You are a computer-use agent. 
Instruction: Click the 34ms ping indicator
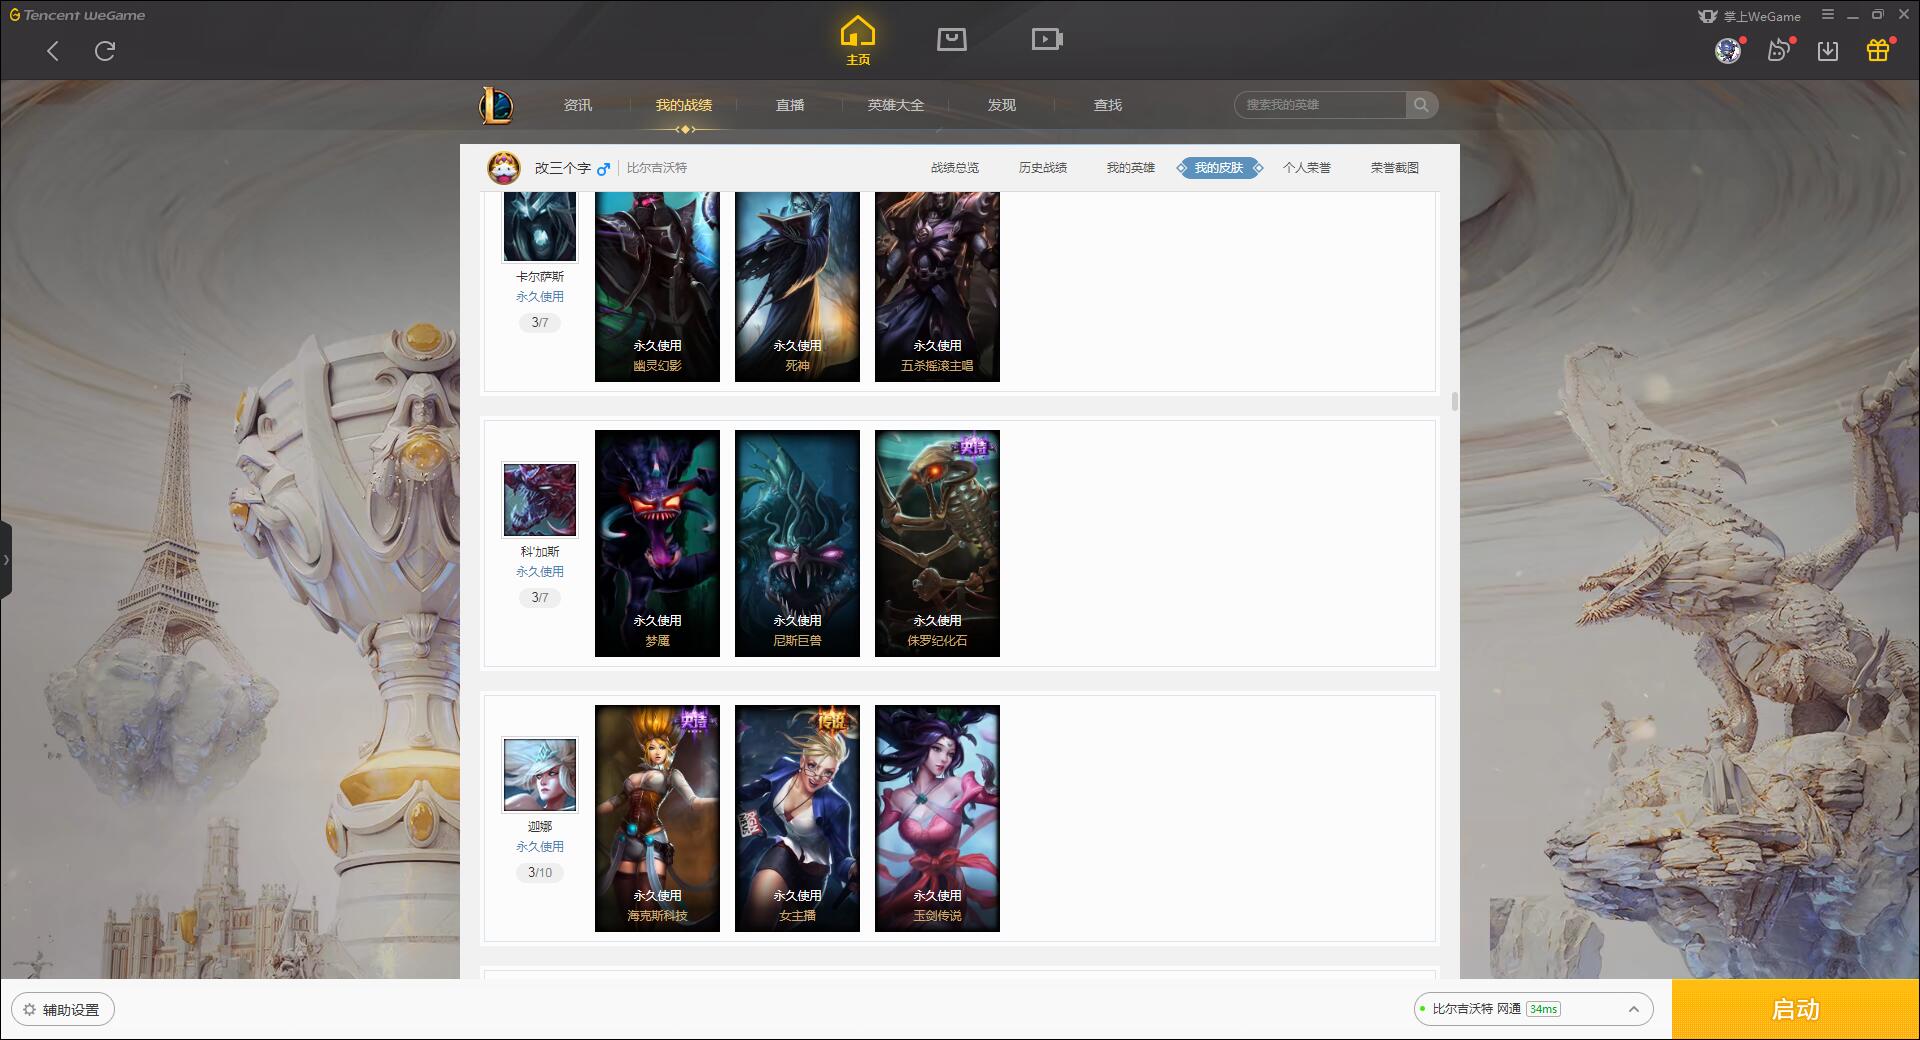(1543, 1009)
